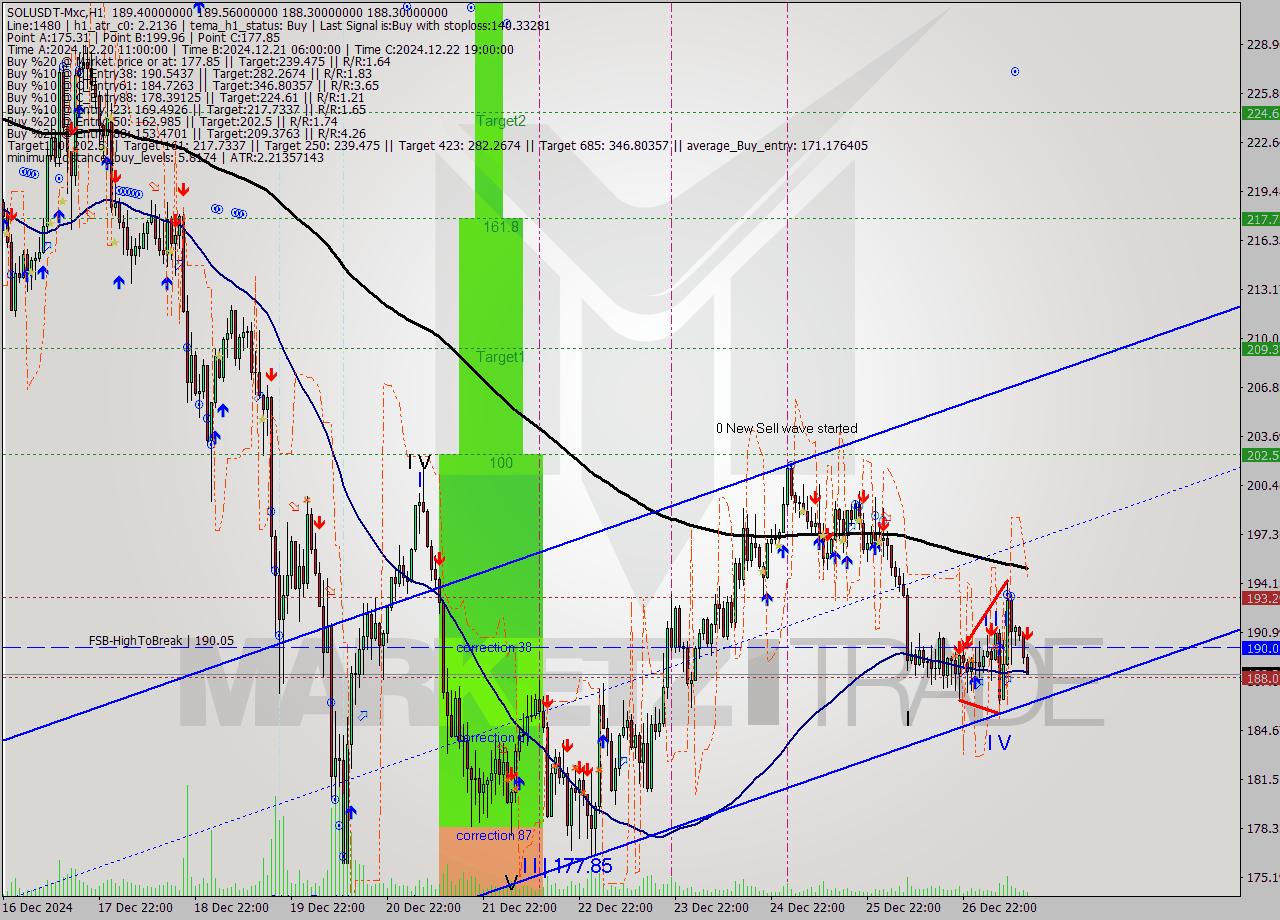Image resolution: width=1280 pixels, height=920 pixels.
Task: Click the '21 Dec 22:00' time label
Action: pos(520,908)
